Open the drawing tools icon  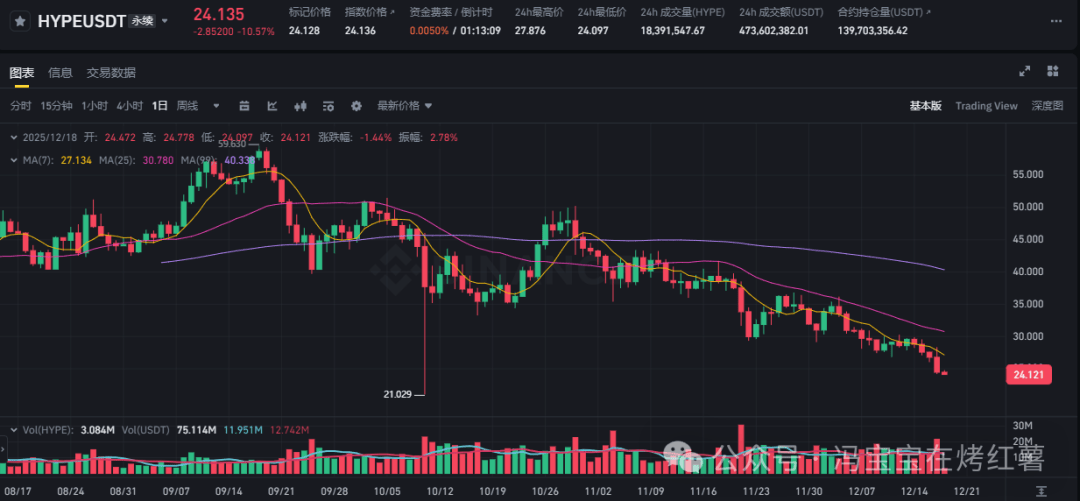coord(271,106)
